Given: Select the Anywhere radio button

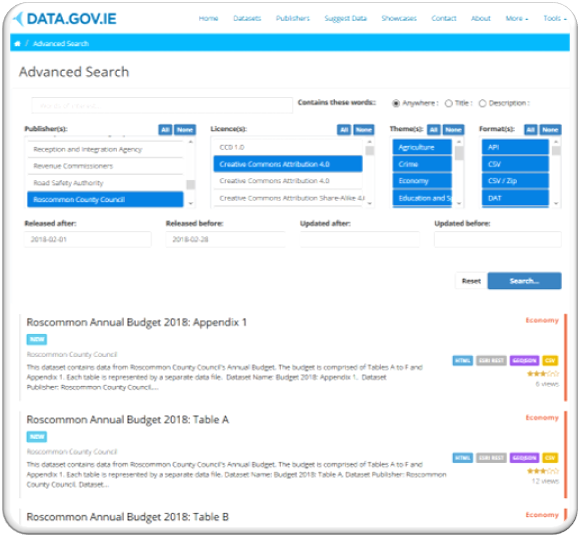Looking at the screenshot, I should 396,103.
